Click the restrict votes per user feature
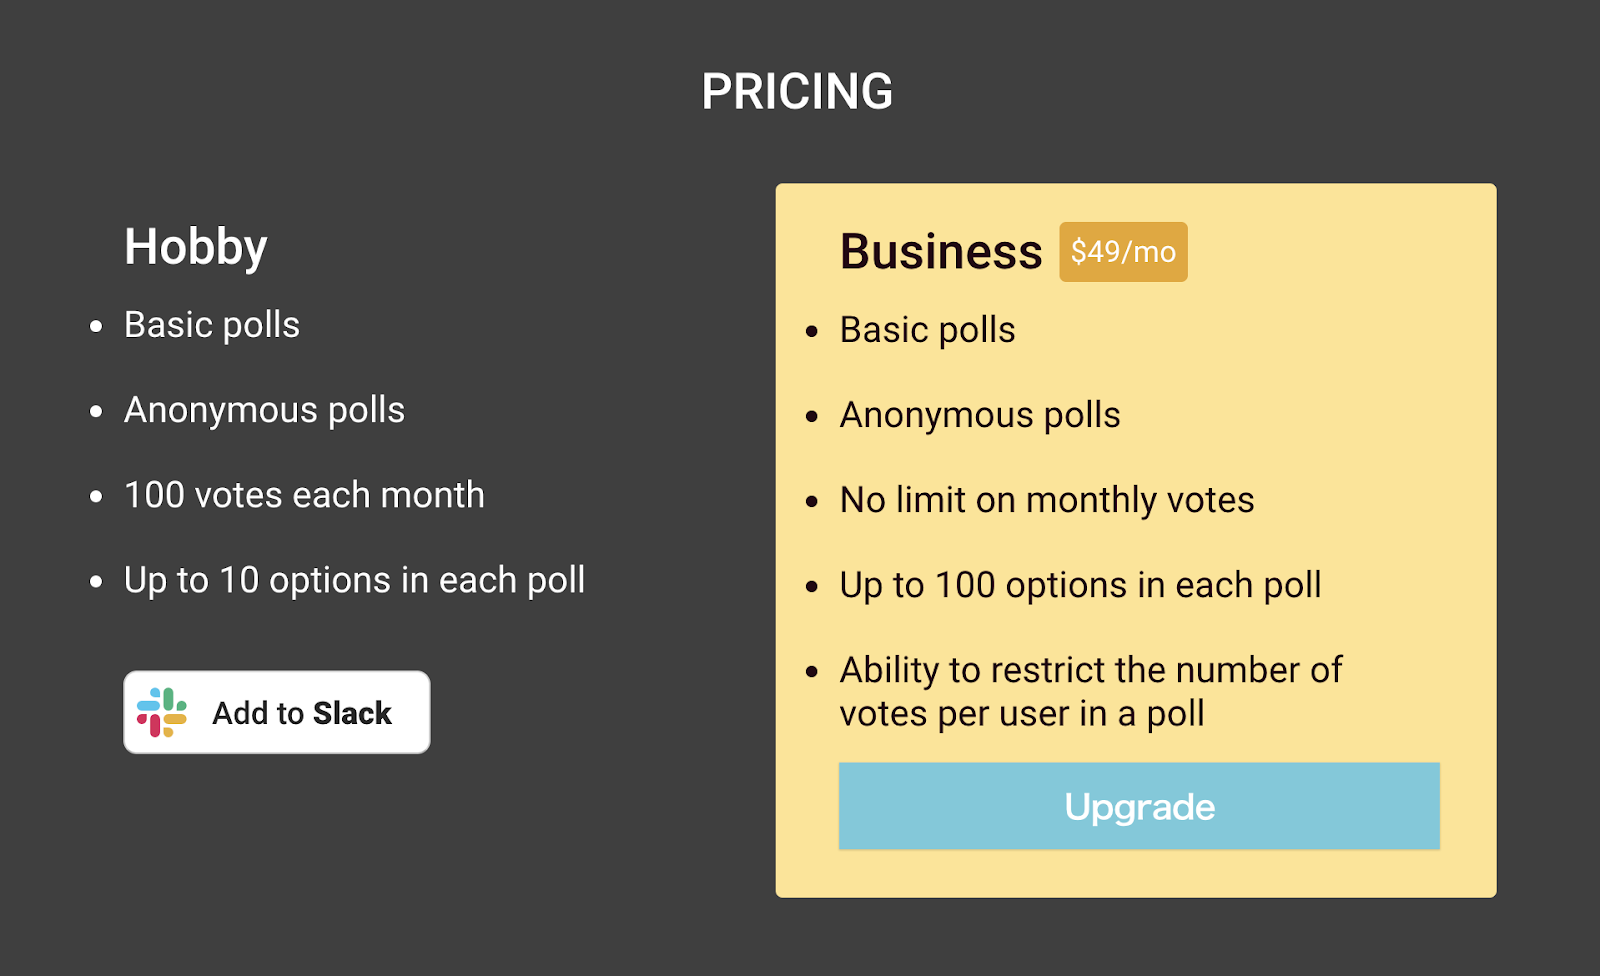This screenshot has width=1600, height=976. coord(1090,691)
